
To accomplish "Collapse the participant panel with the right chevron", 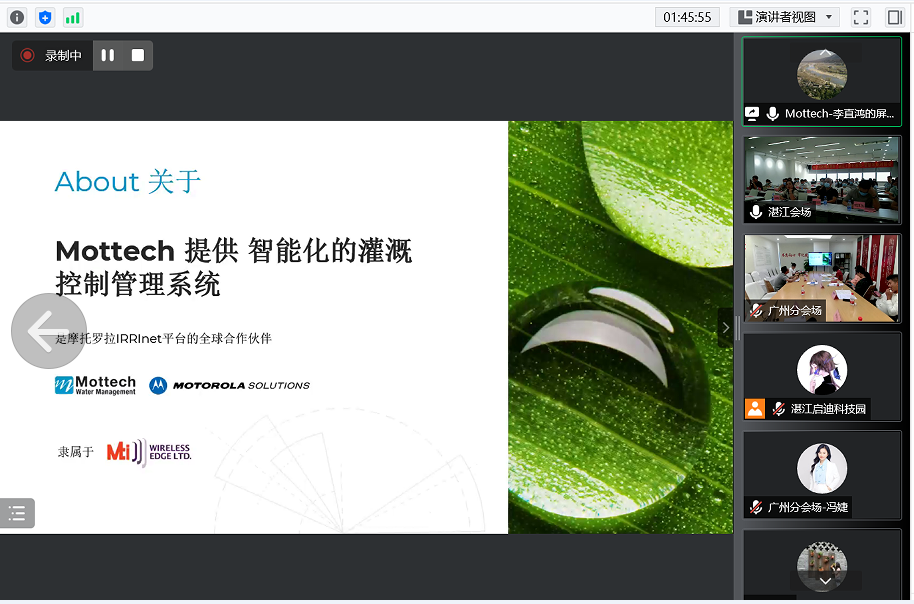I will coord(726,328).
